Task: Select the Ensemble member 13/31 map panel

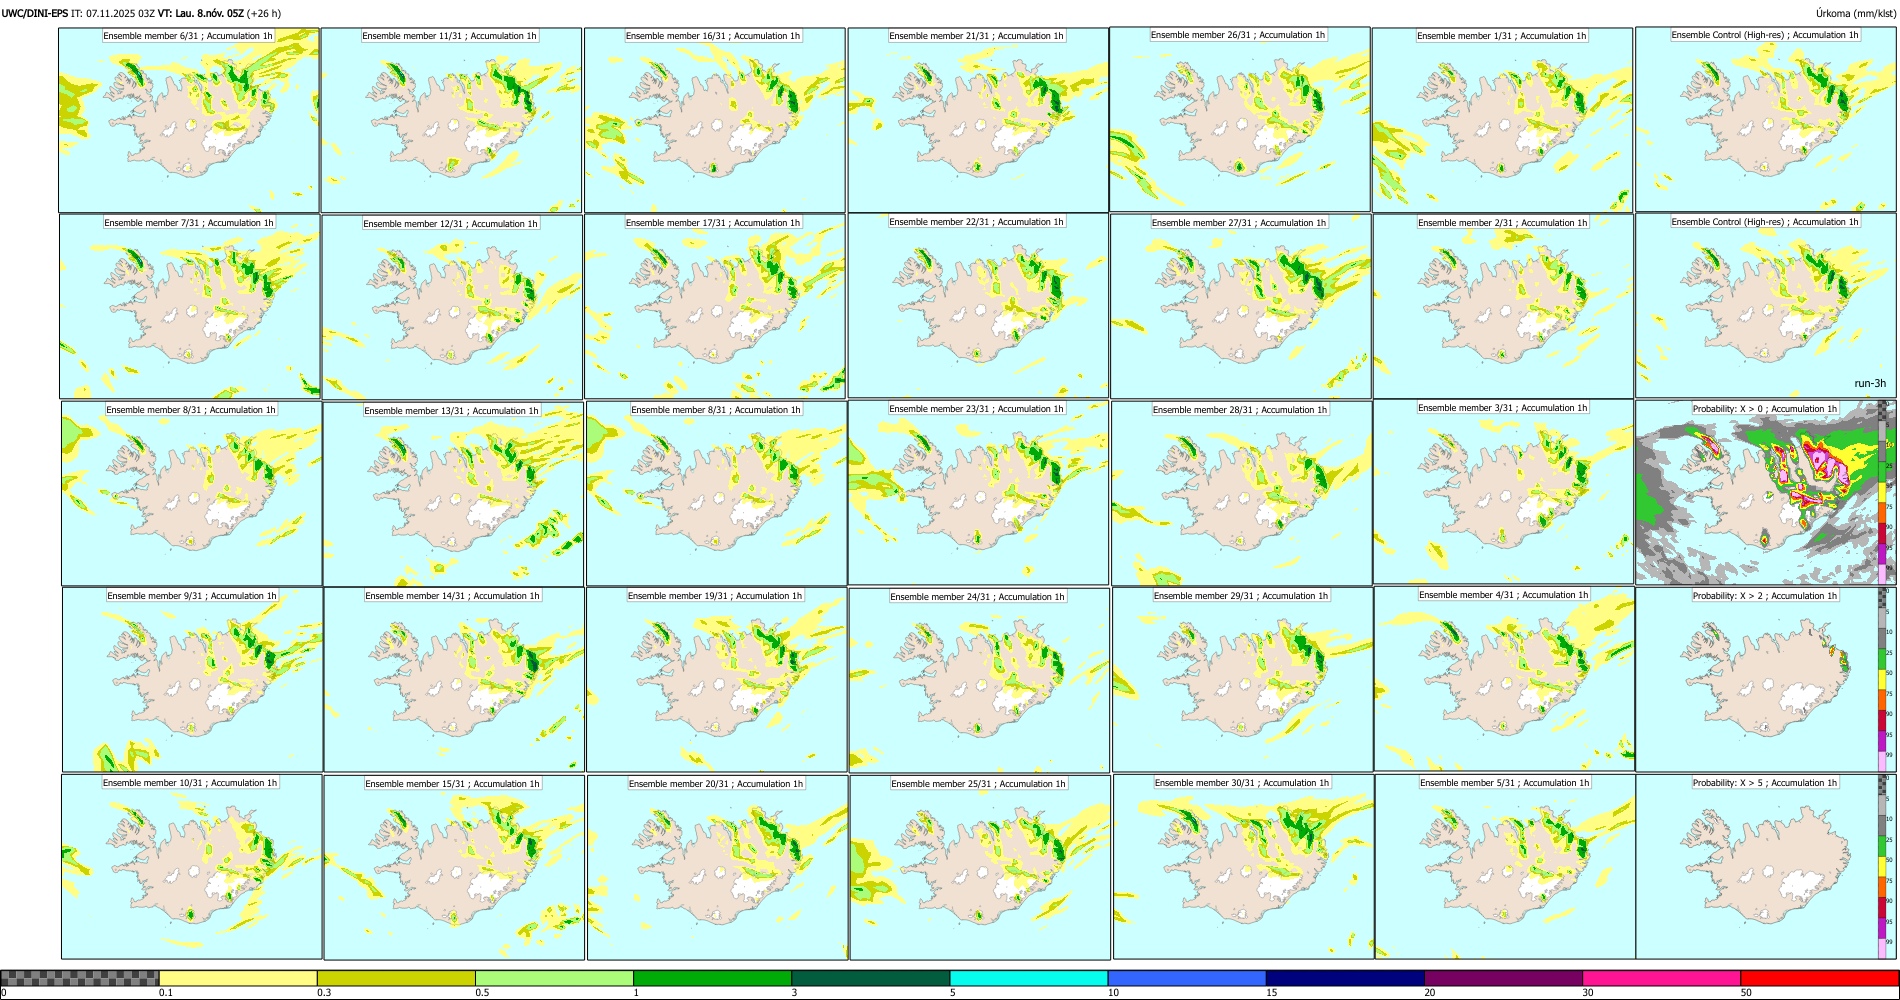Action: (453, 494)
